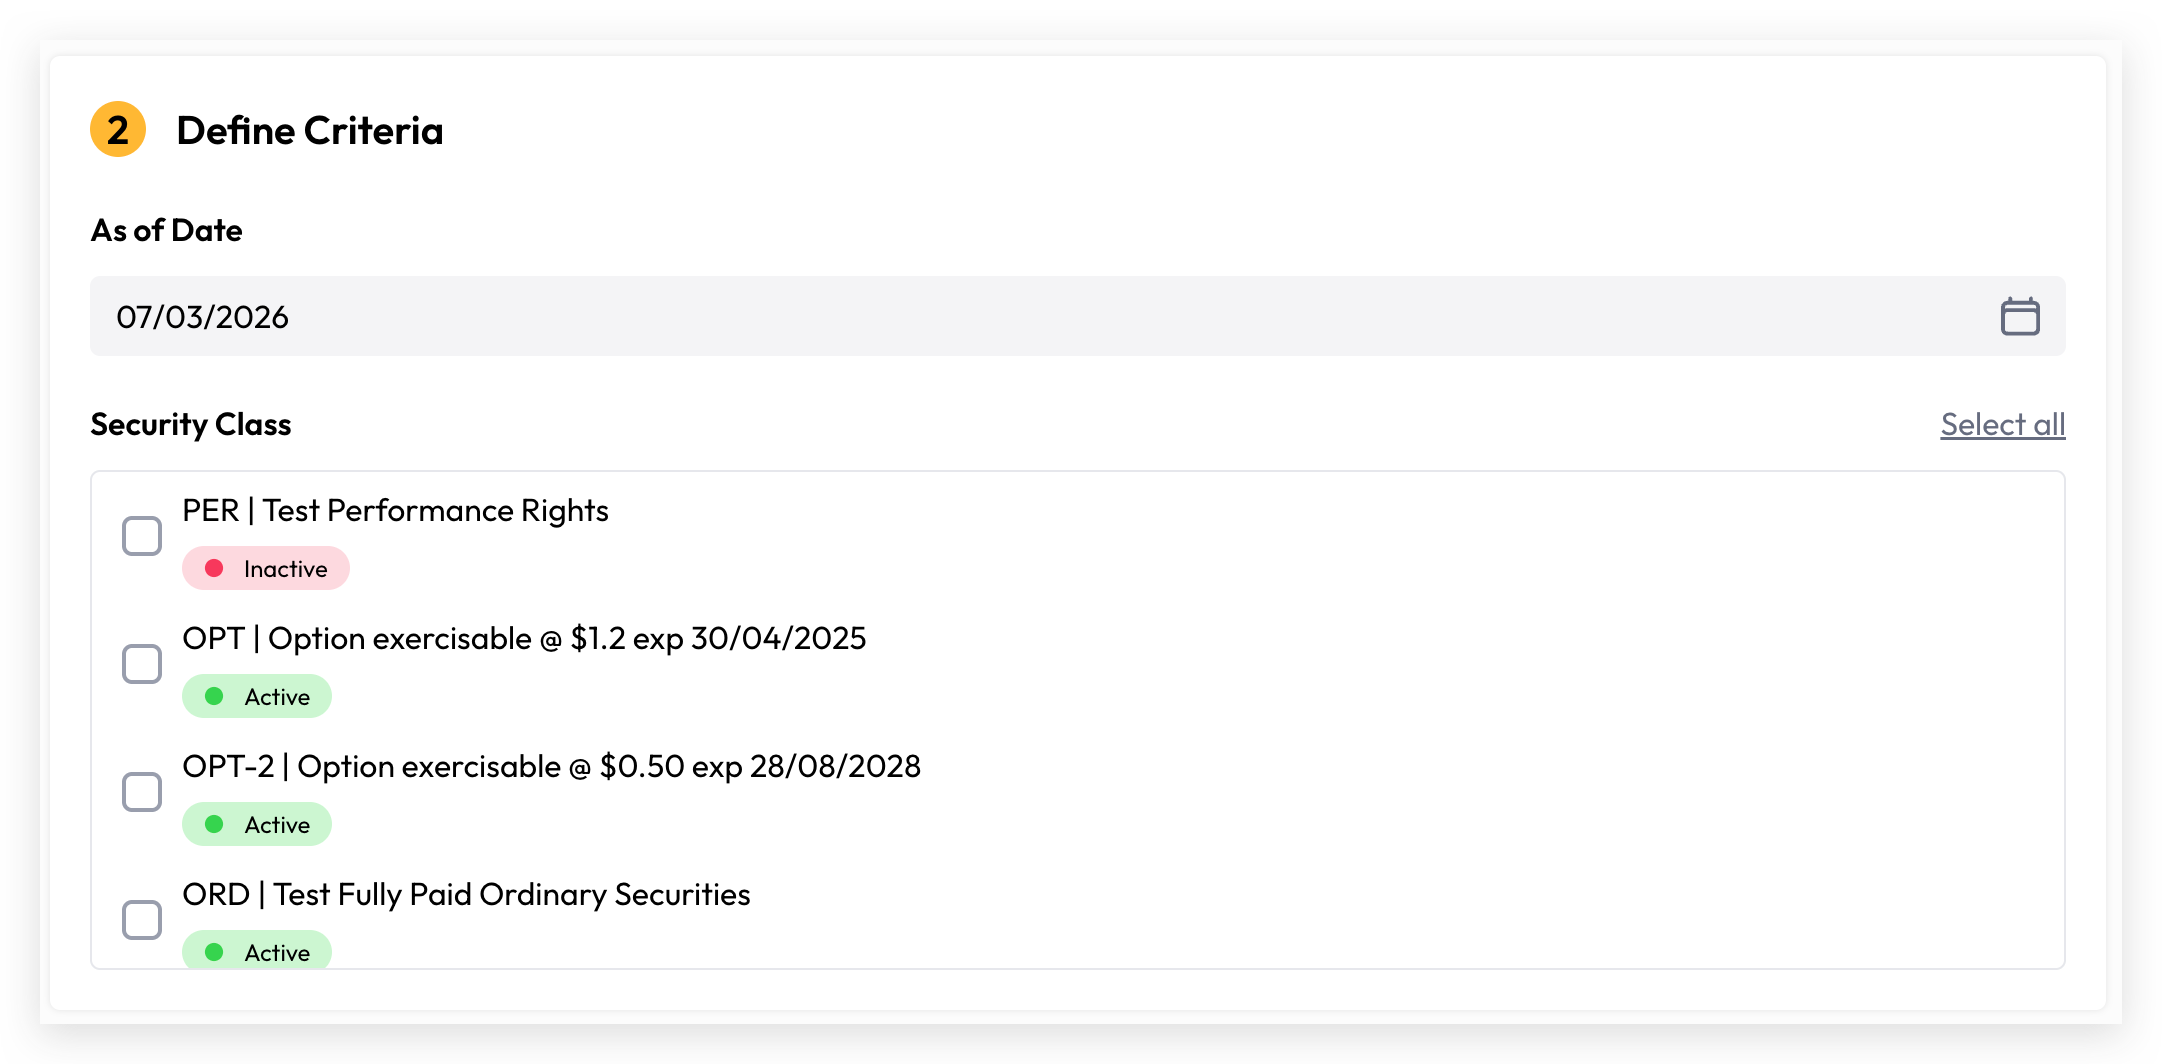Viewport: 2162px width, 1064px height.
Task: Open the calendar date picker icon
Action: click(2019, 316)
